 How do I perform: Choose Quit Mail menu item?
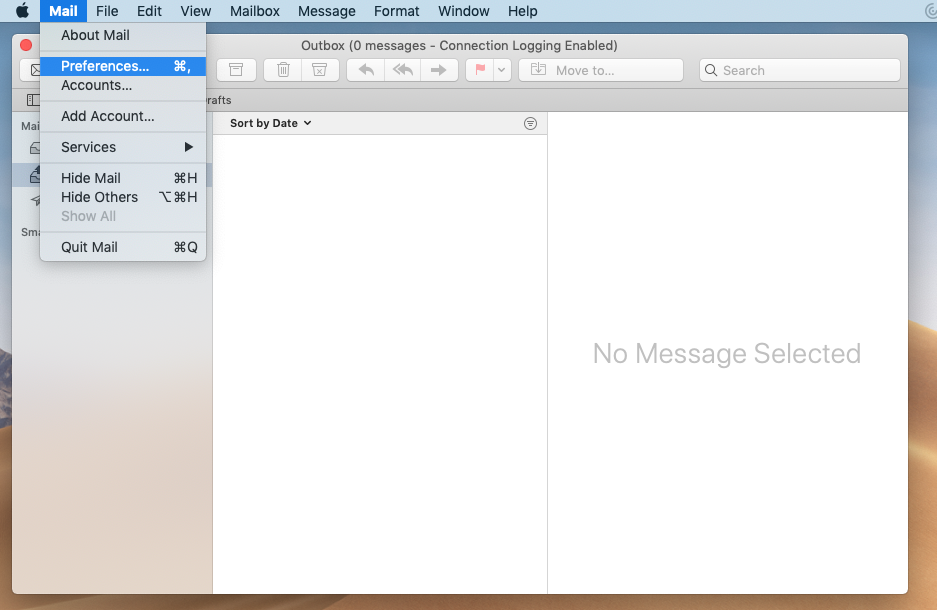[123, 247]
